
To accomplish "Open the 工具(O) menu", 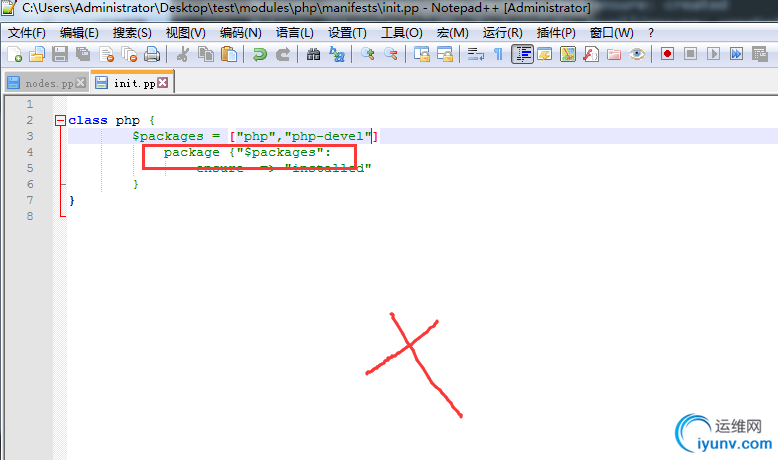I will pyautogui.click(x=401, y=33).
